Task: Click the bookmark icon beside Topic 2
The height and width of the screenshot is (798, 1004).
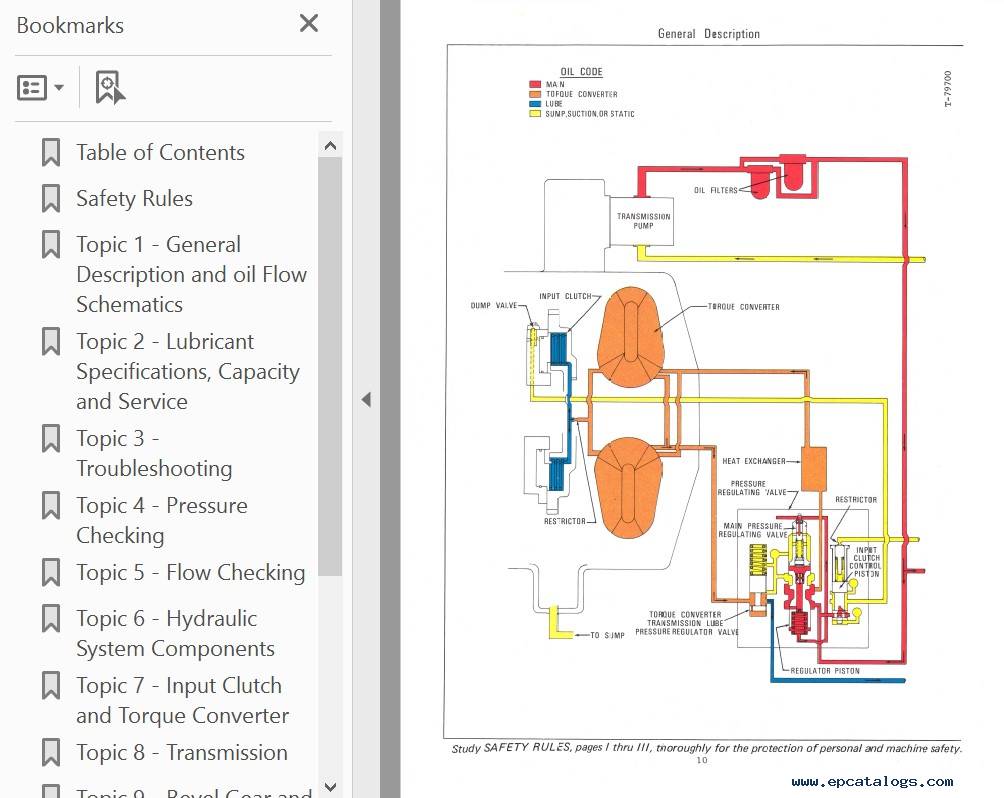Action: (51, 341)
